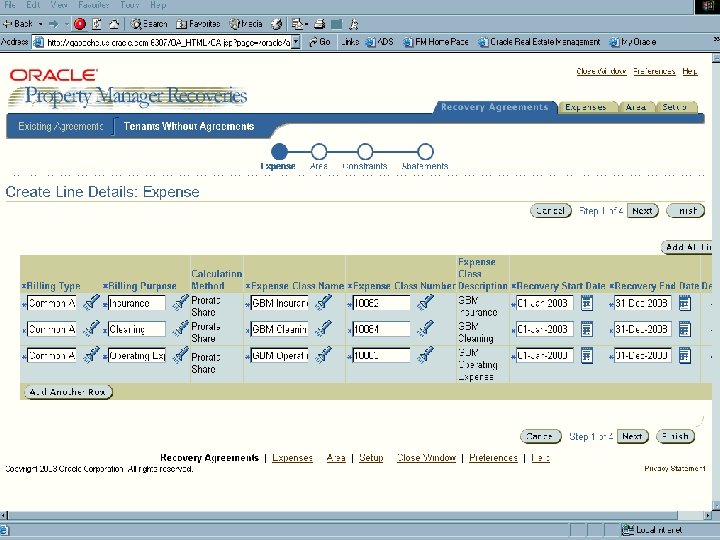
Task: Click the top Finish button
Action: (x=686, y=211)
